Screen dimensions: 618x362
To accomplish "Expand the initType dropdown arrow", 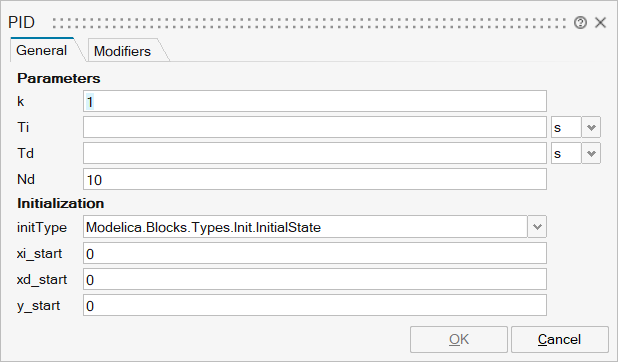I will coord(537,227).
